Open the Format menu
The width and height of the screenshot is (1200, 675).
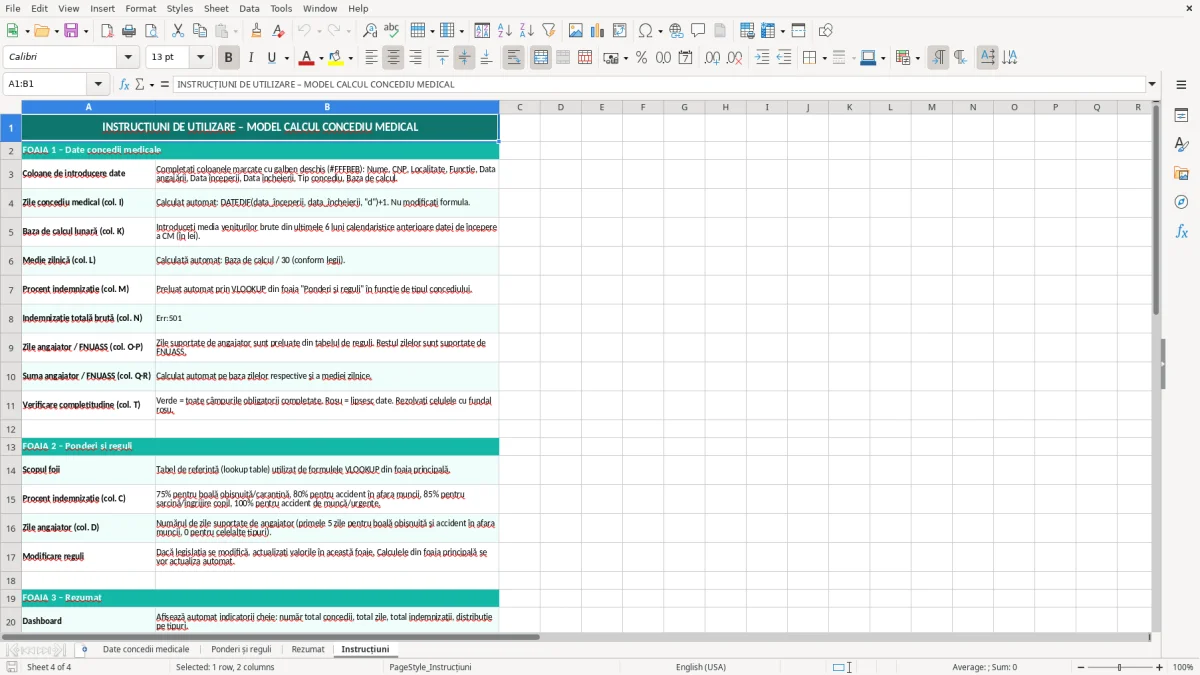point(140,8)
